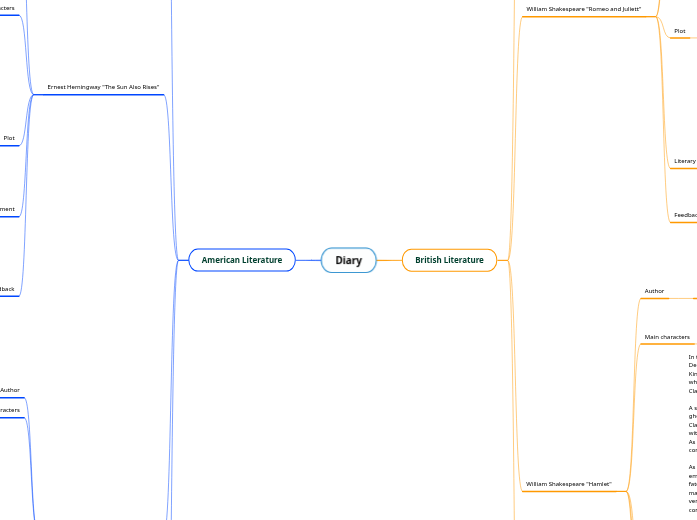Select the central Diary node
The width and height of the screenshot is (697, 520).
[348, 260]
